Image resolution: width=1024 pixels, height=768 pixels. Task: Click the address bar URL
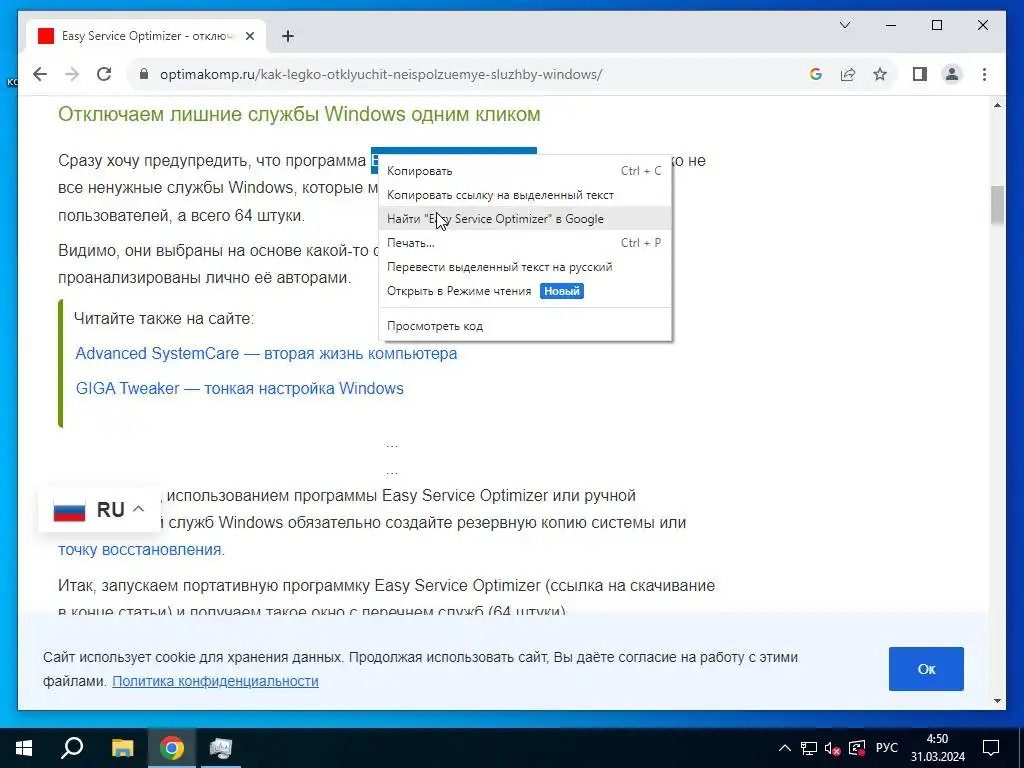click(381, 74)
